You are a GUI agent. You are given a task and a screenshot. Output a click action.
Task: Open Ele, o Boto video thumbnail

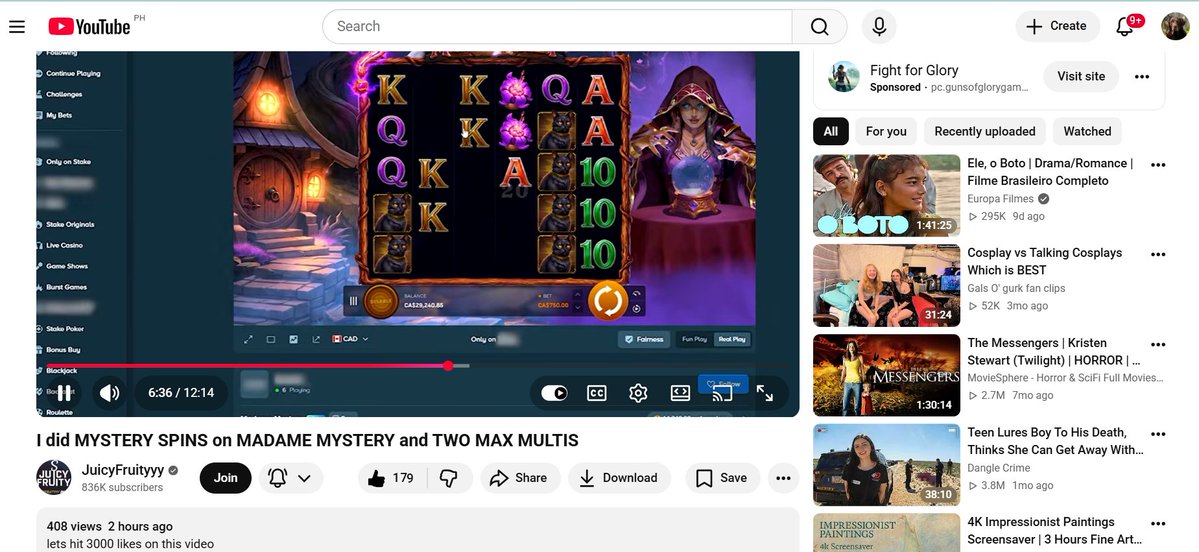coord(887,196)
